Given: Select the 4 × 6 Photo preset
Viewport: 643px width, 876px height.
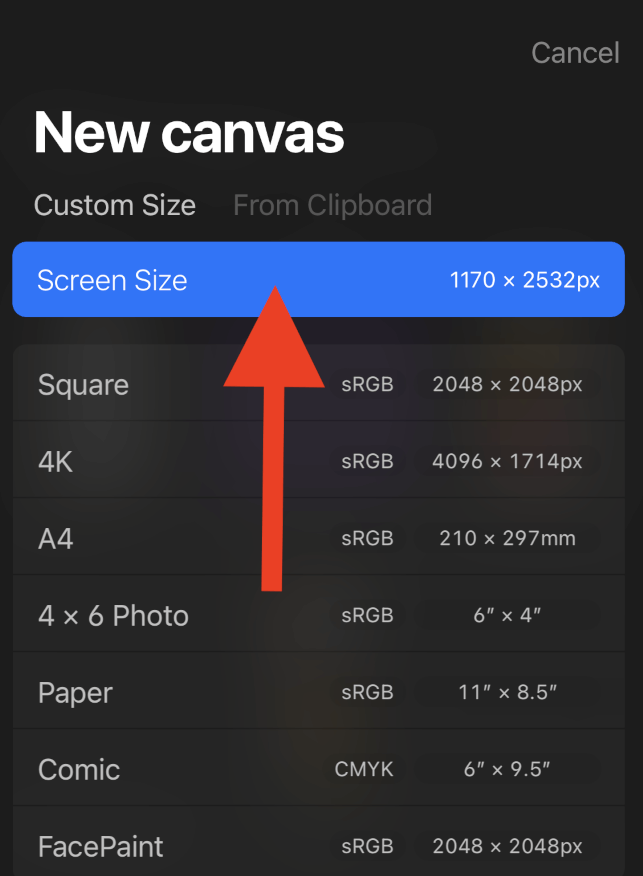Looking at the screenshot, I should [x=318, y=614].
